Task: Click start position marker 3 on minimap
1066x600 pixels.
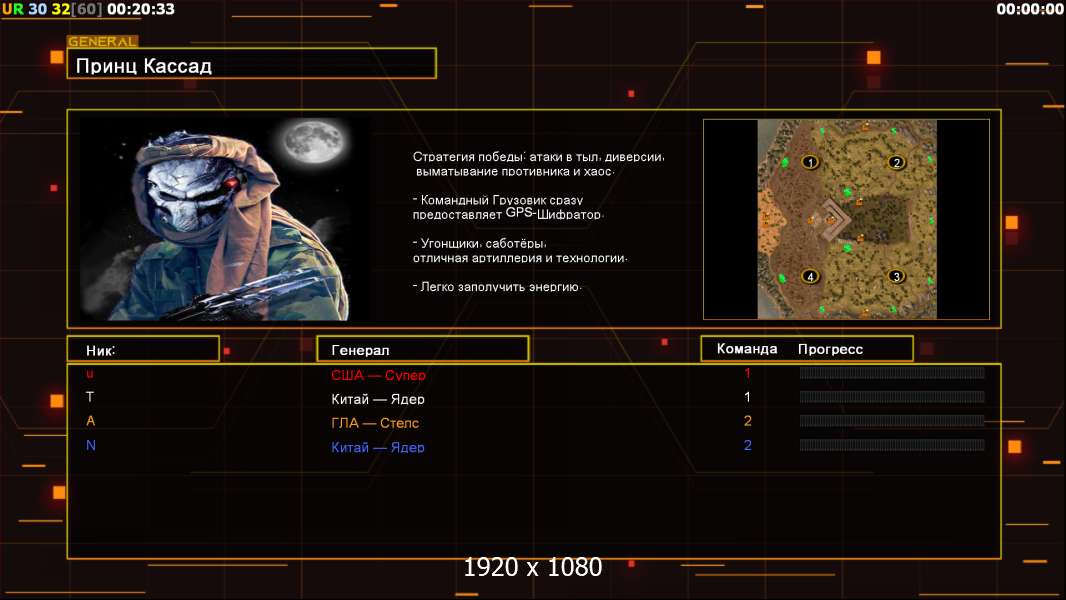Action: [897, 277]
